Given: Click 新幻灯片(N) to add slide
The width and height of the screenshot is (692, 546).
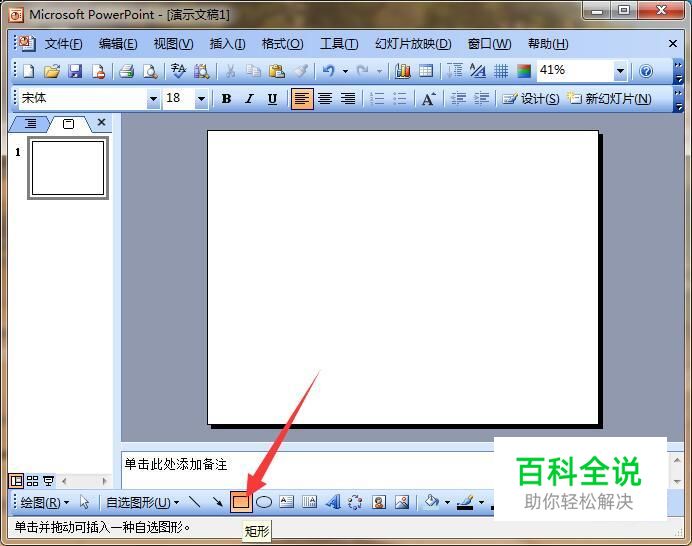Looking at the screenshot, I should point(609,99).
